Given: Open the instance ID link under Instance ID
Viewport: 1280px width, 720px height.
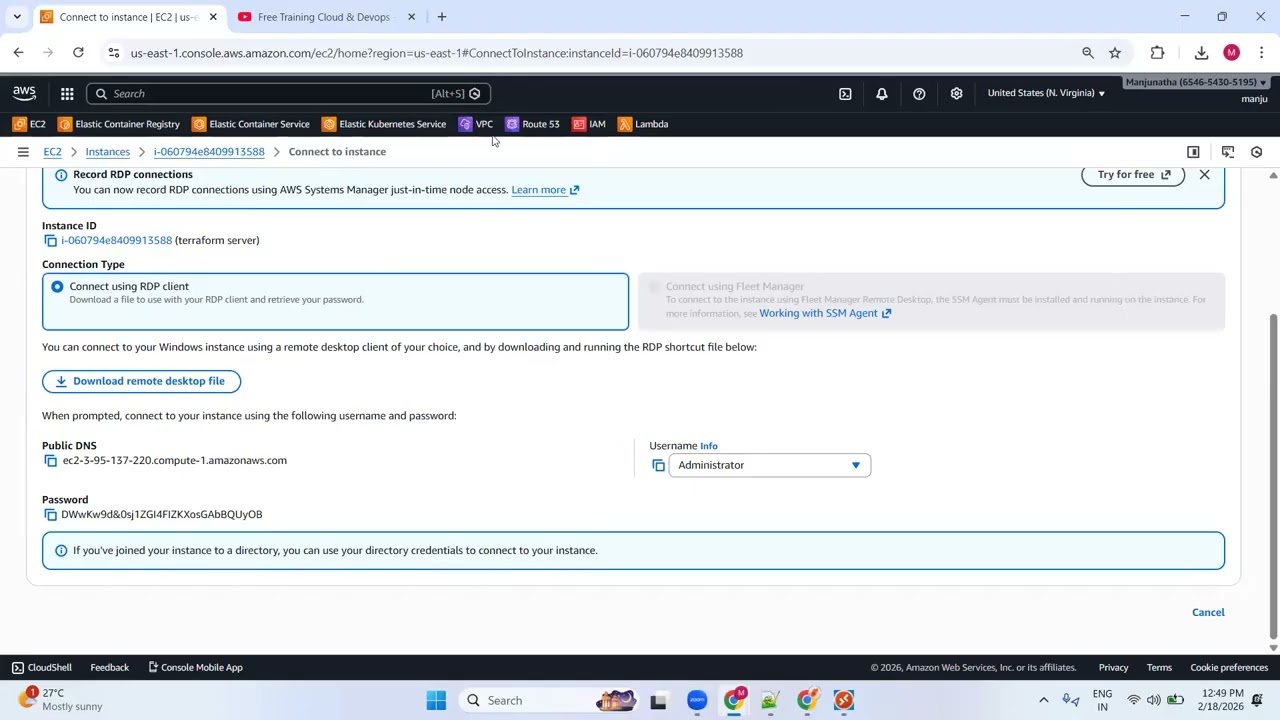Looking at the screenshot, I should 116,241.
